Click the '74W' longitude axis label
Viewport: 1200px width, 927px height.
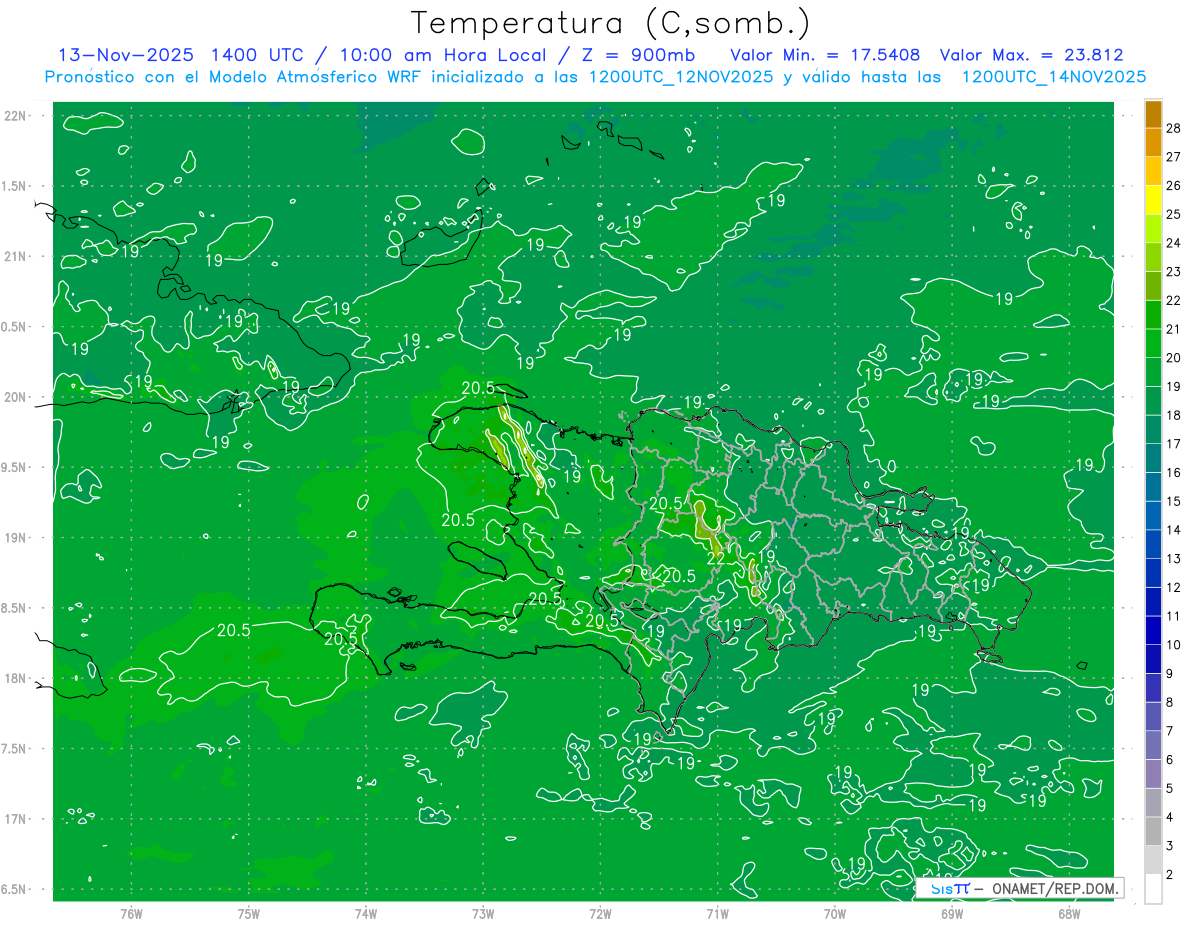(x=365, y=913)
